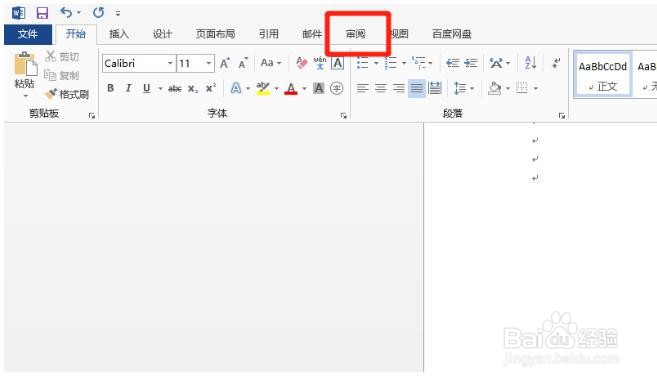The width and height of the screenshot is (657, 382).
Task: Click 复制 (Copy)
Action: pyautogui.click(x=62, y=75)
